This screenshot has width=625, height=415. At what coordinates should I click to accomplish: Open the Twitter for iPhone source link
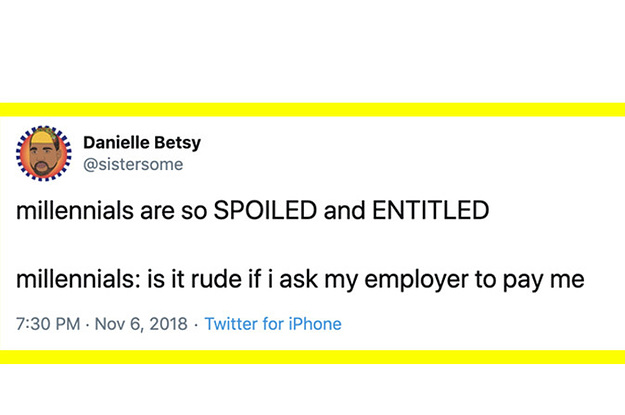273,324
